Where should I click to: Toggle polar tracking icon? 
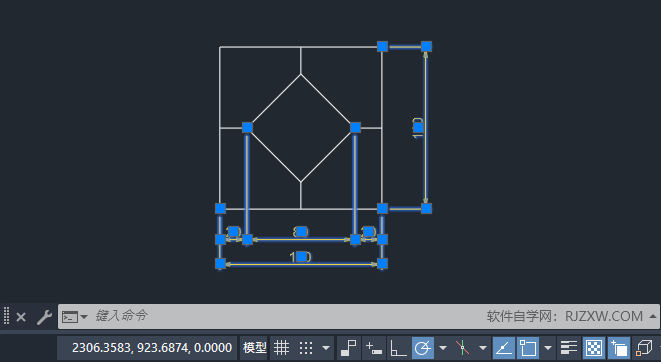(423, 348)
